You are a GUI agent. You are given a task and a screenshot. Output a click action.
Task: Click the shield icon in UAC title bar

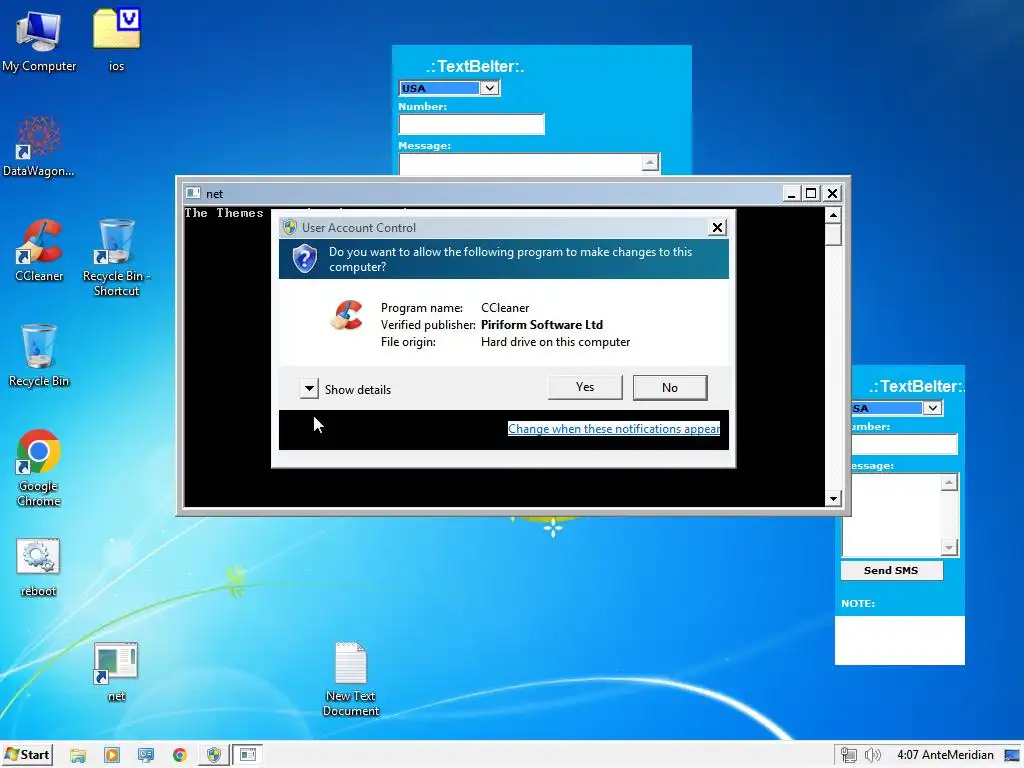click(x=290, y=227)
